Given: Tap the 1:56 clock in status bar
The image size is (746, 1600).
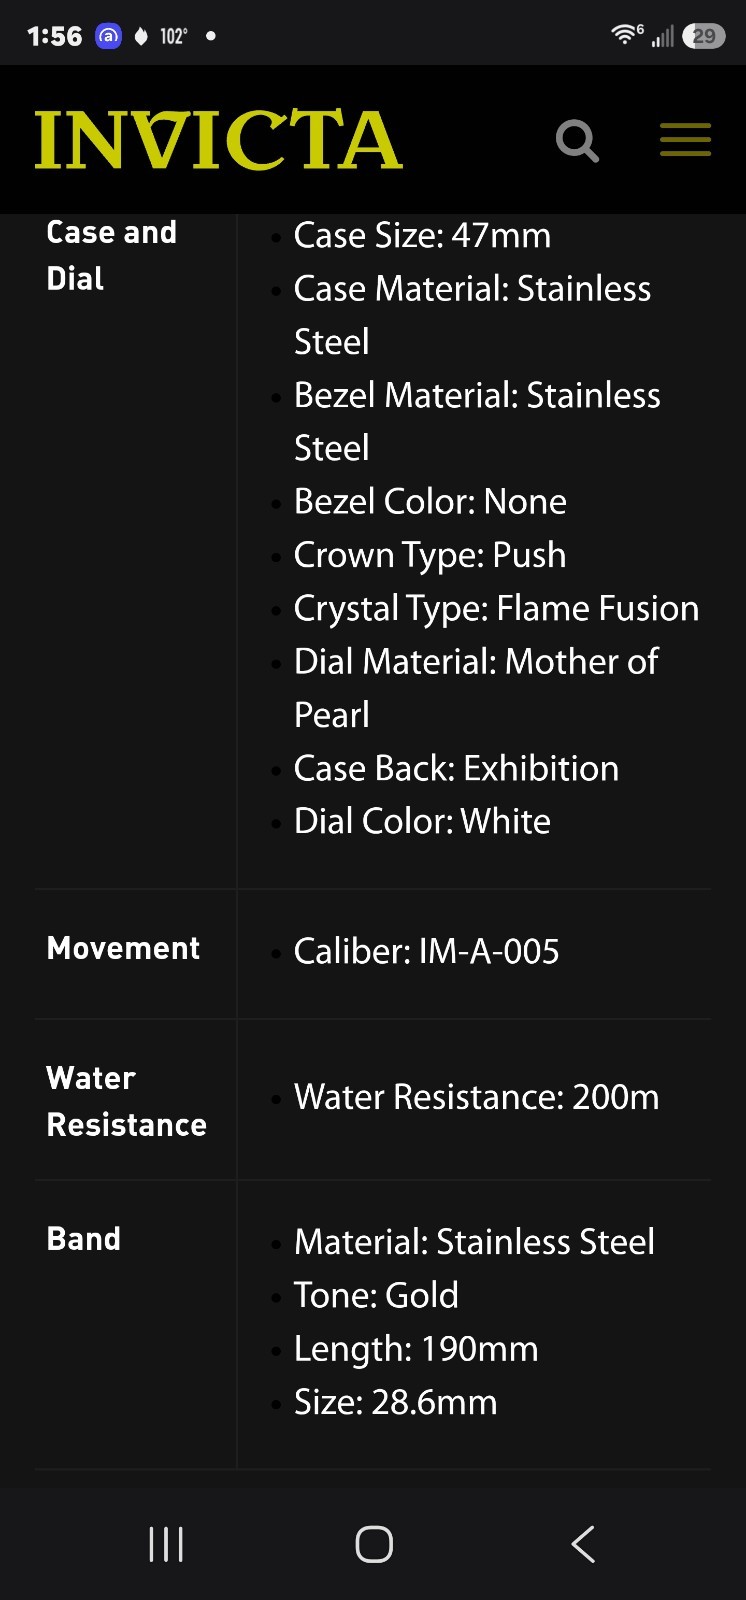Looking at the screenshot, I should (54, 36).
